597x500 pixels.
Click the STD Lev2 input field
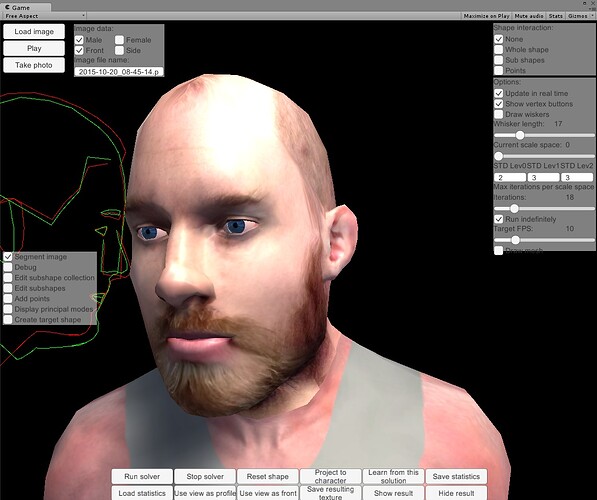point(577,177)
